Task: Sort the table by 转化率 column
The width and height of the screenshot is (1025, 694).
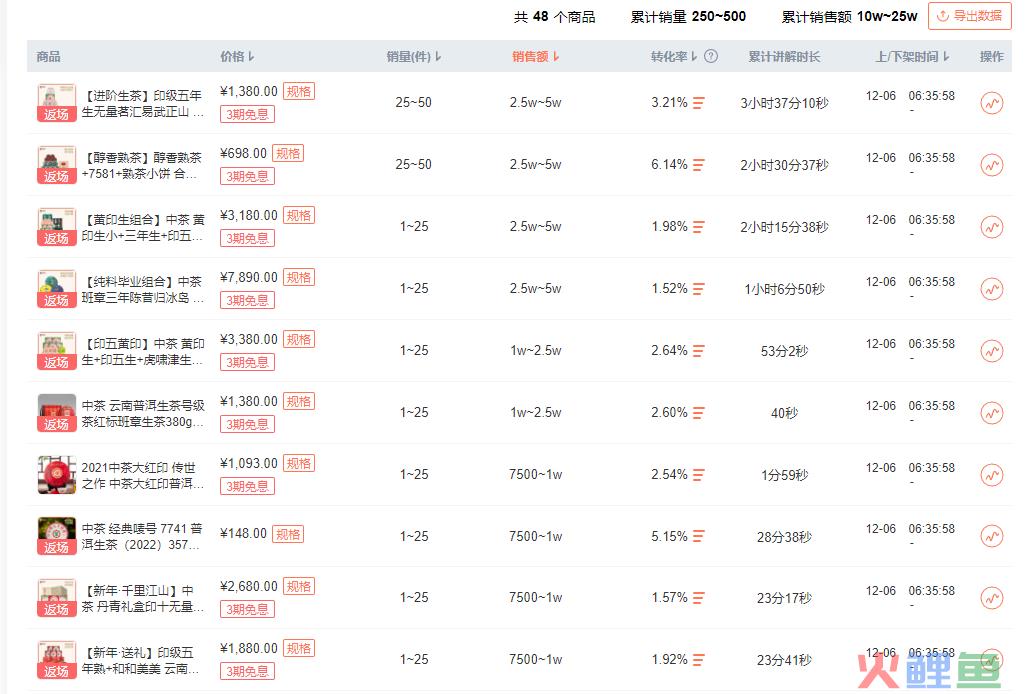Action: 674,57
